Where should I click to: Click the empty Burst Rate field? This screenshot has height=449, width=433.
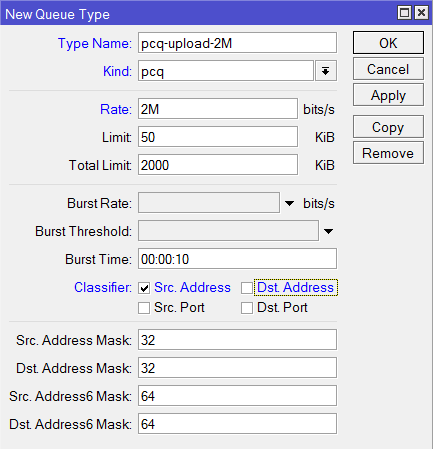pos(209,203)
